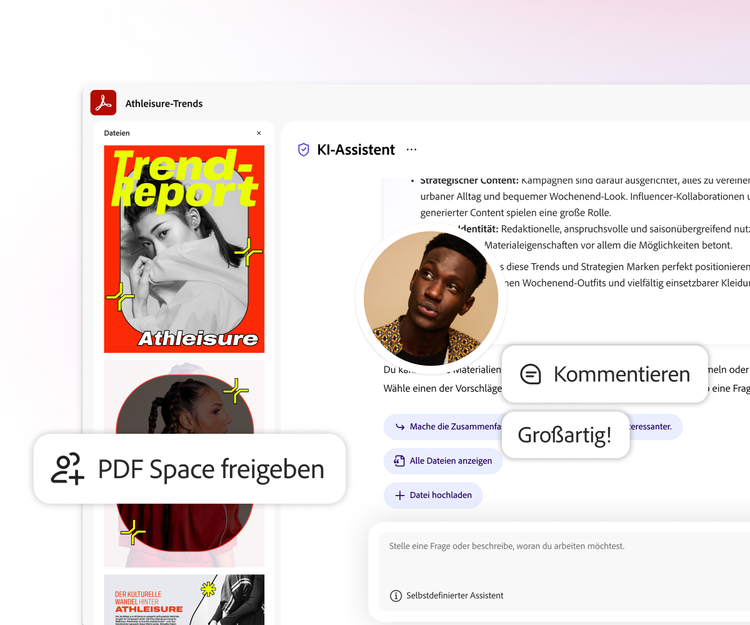Open the Trend-Report Athleisure thumbnail

click(x=184, y=249)
